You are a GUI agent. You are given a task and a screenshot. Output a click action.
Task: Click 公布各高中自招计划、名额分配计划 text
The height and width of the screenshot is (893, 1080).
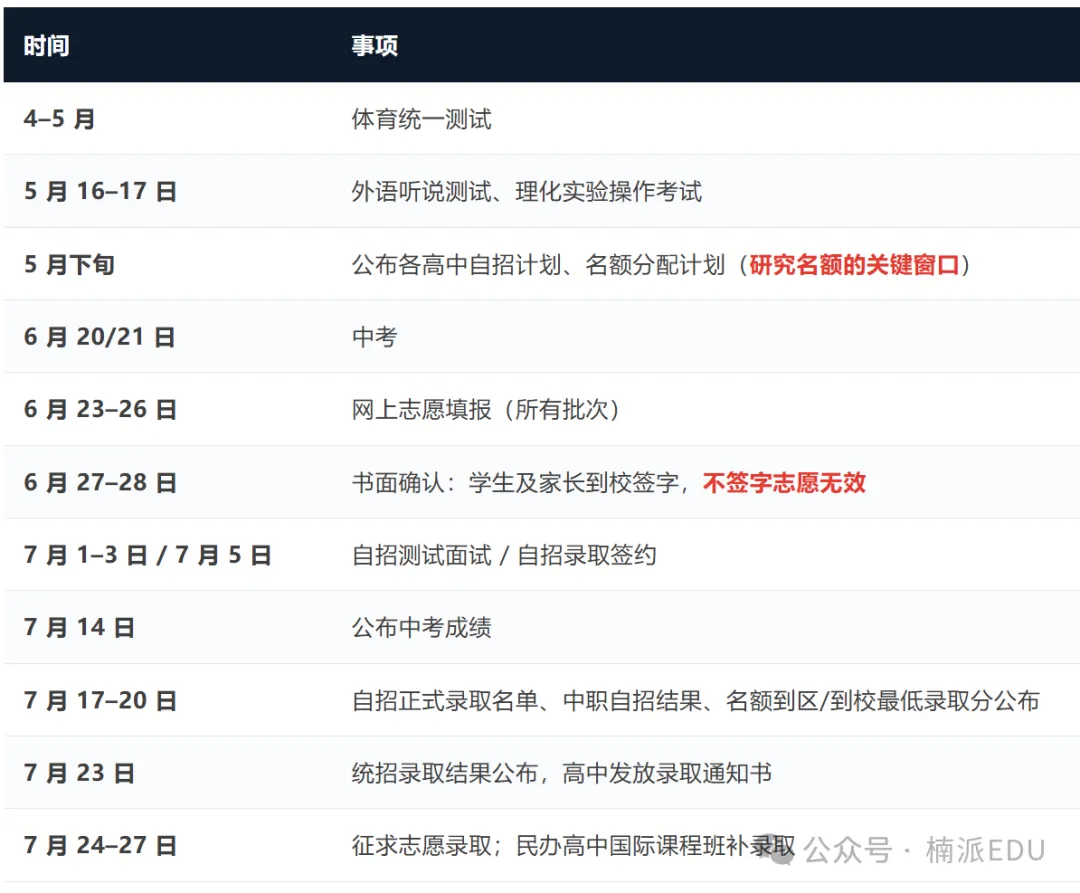[x=538, y=264]
